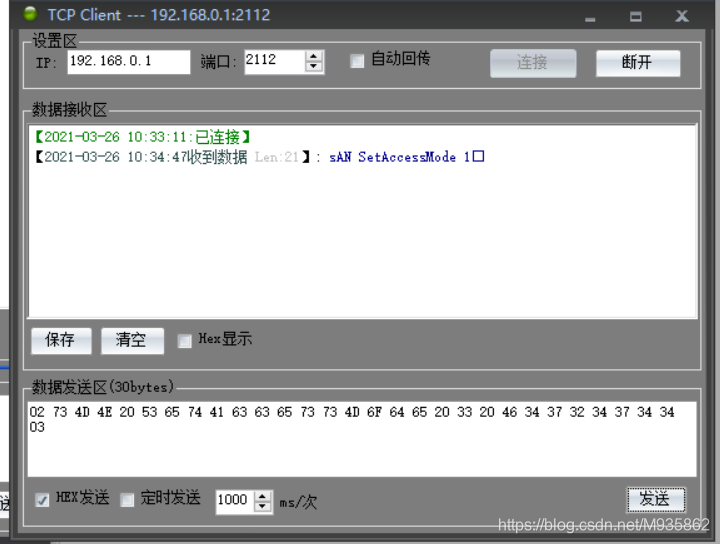Uncheck the HEX发送 checkbox
The image size is (720, 544).
(42, 499)
